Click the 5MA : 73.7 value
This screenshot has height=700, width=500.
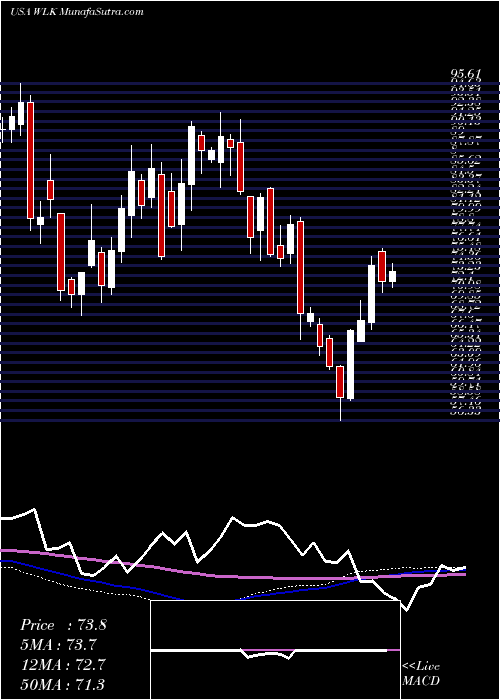point(58,645)
